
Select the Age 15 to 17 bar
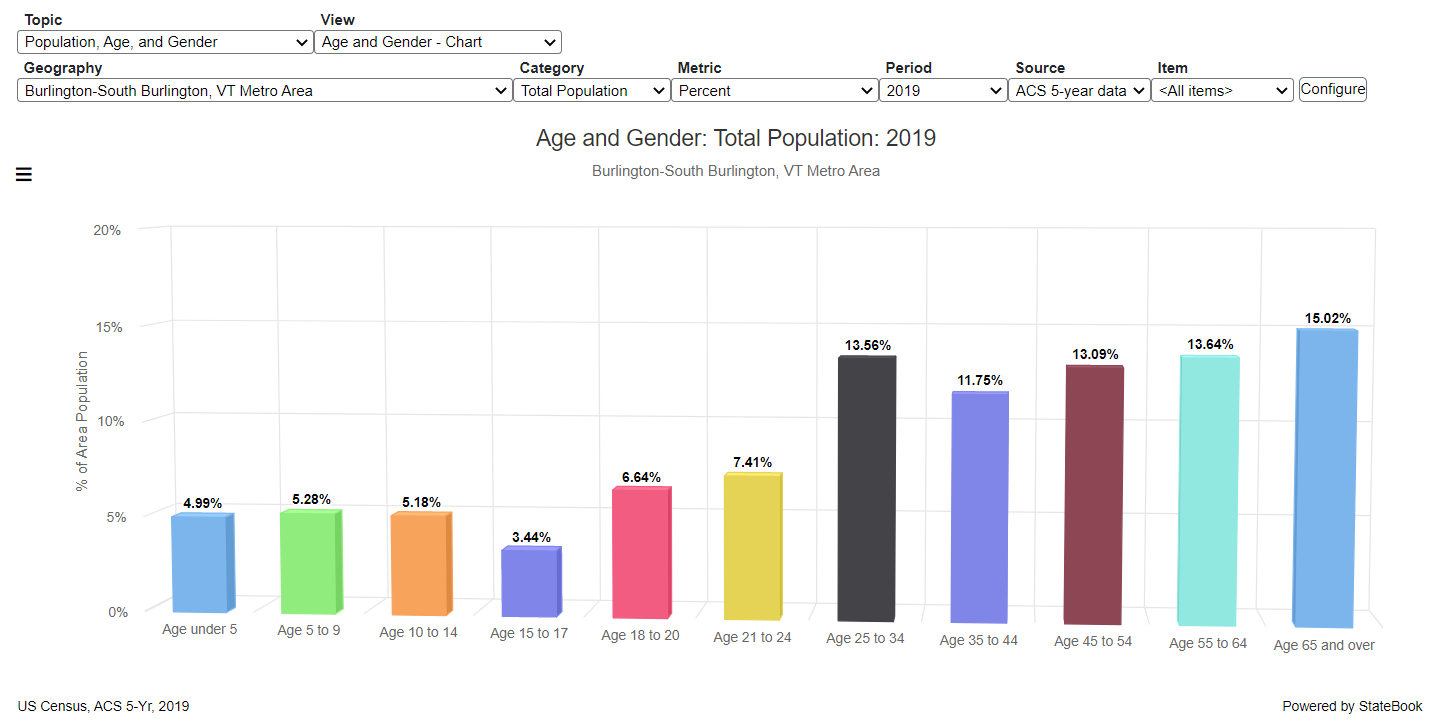[530, 582]
